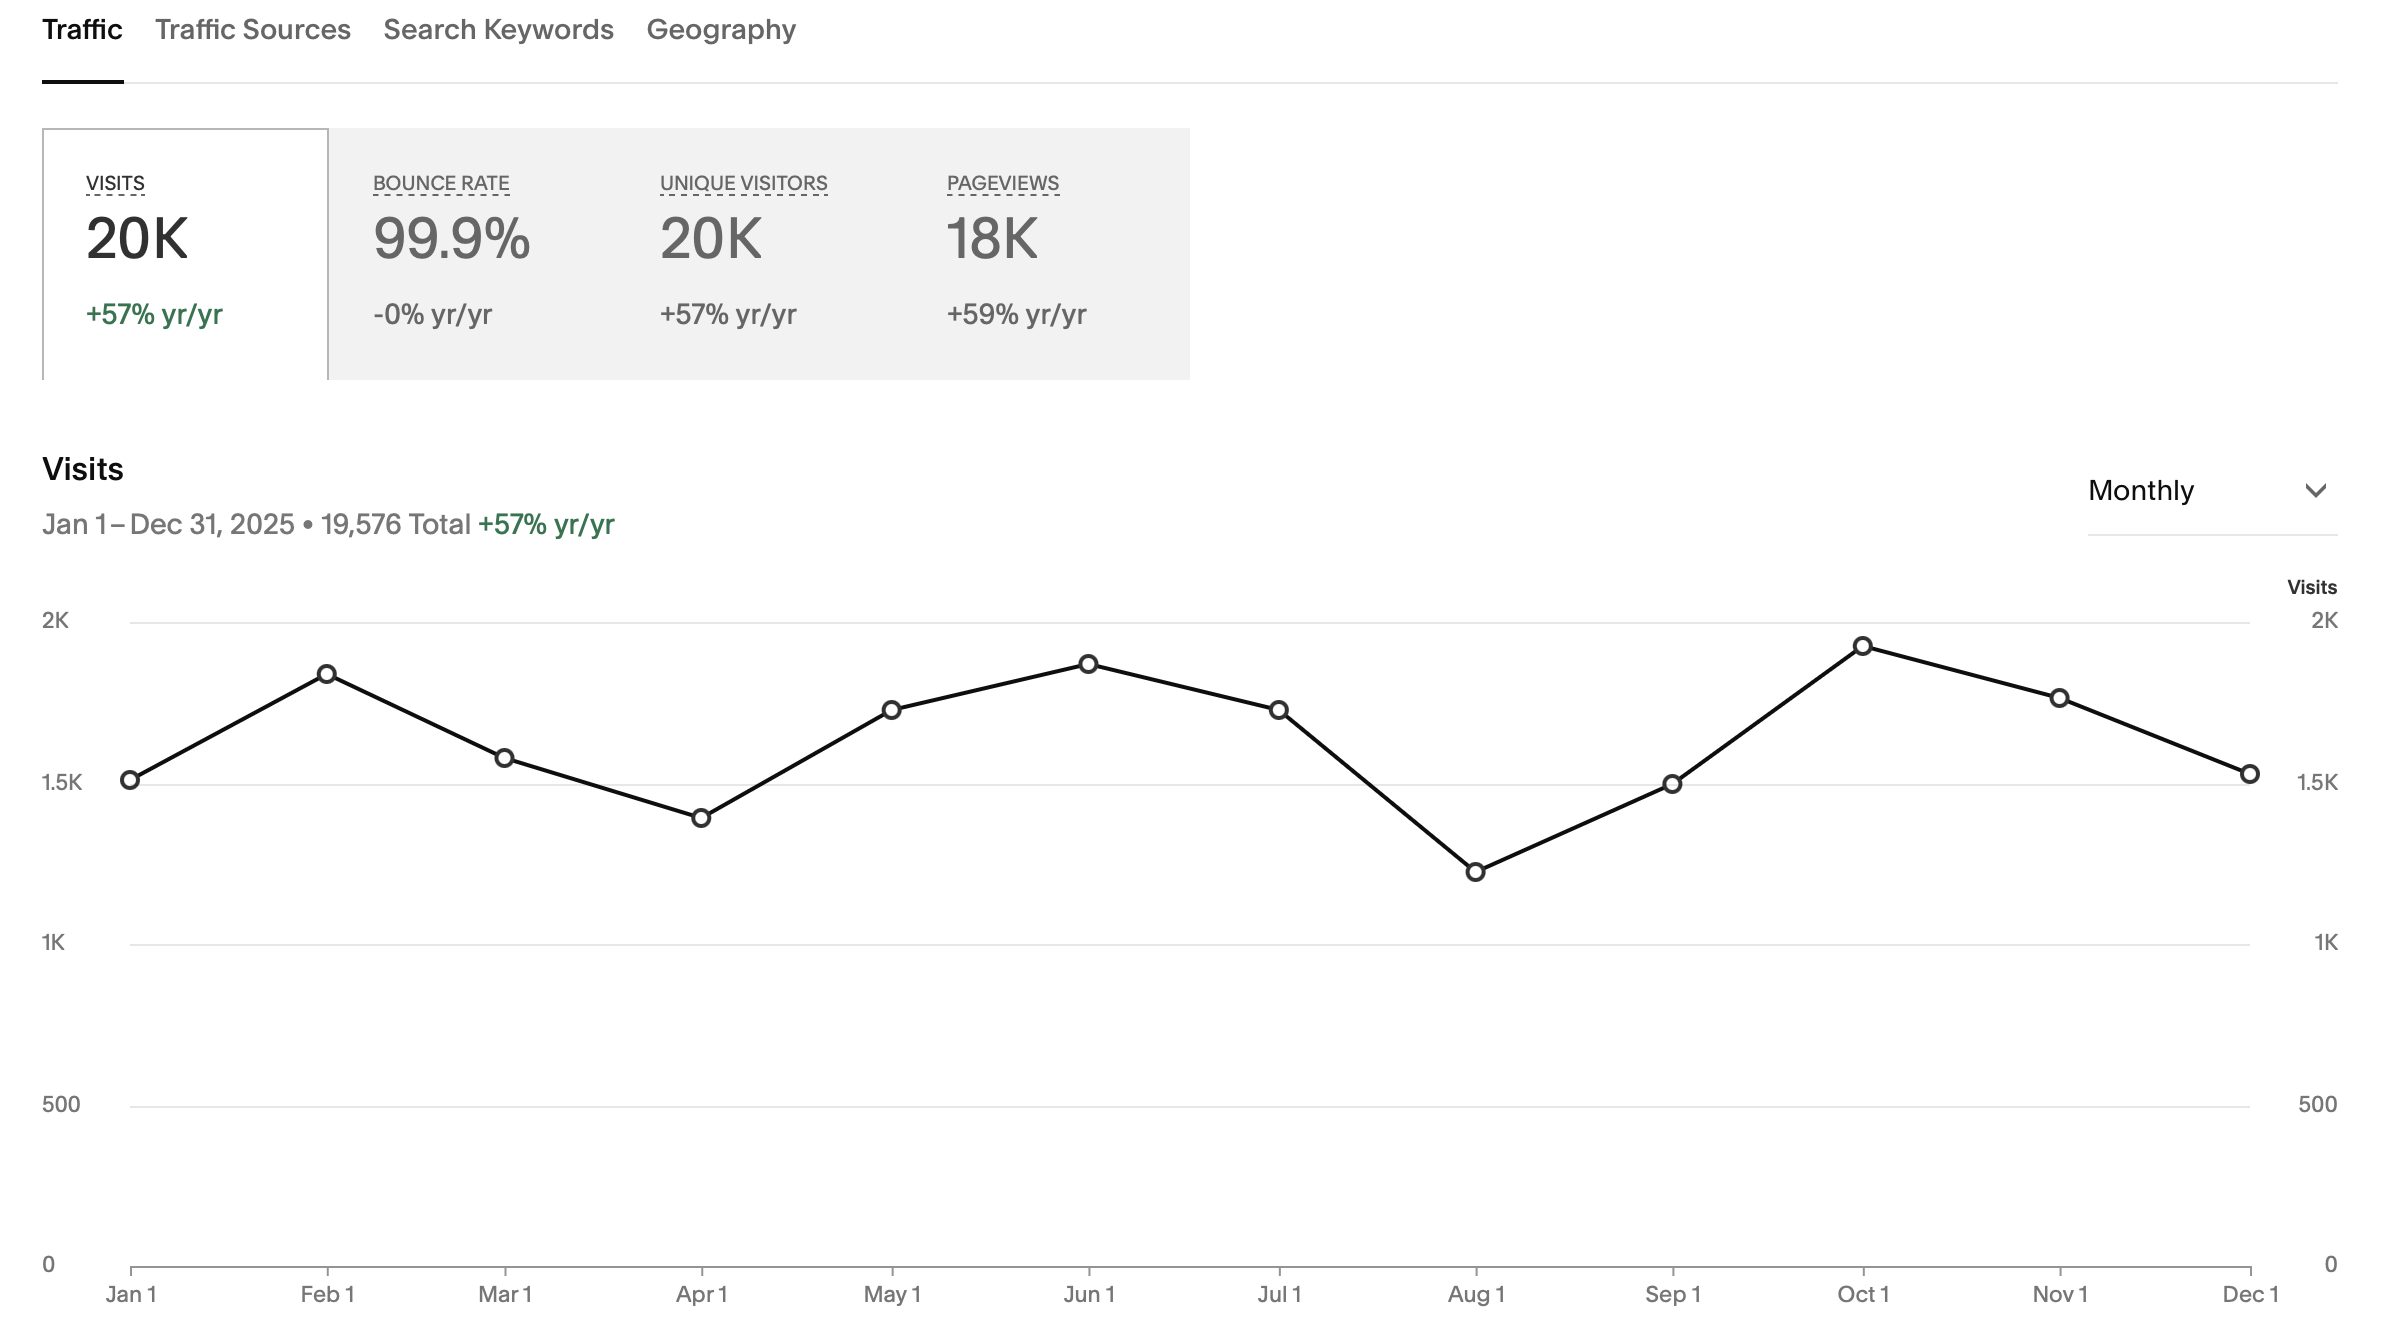2400x1338 pixels.
Task: Select the Pageviews metric card
Action: coord(1046,253)
